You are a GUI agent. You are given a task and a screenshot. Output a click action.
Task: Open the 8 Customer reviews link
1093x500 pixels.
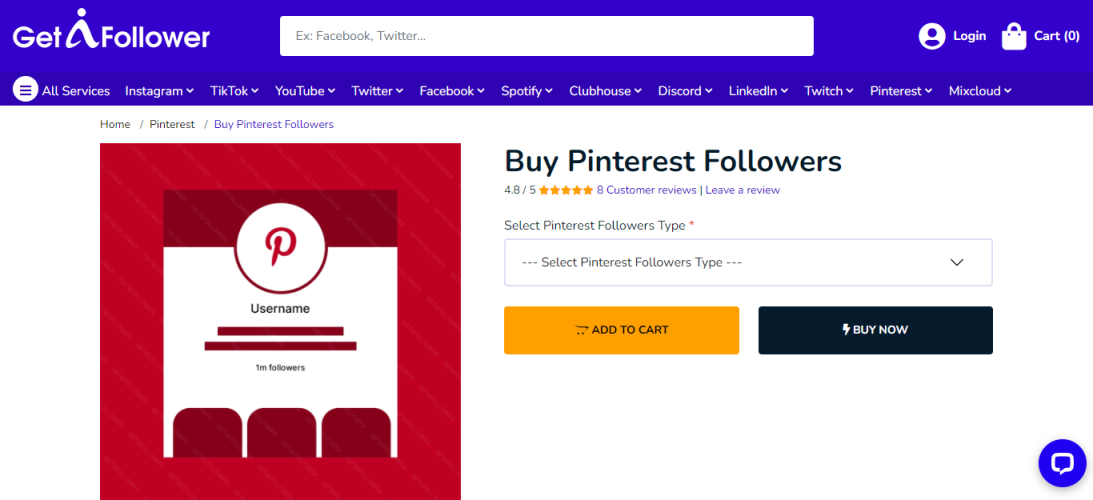646,190
